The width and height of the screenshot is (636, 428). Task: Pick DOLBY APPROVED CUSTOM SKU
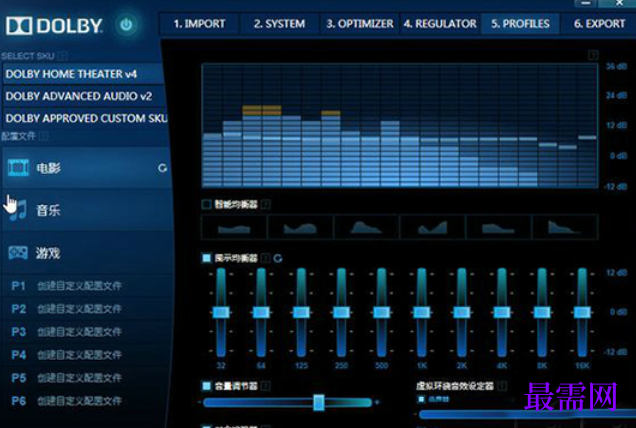[x=83, y=118]
